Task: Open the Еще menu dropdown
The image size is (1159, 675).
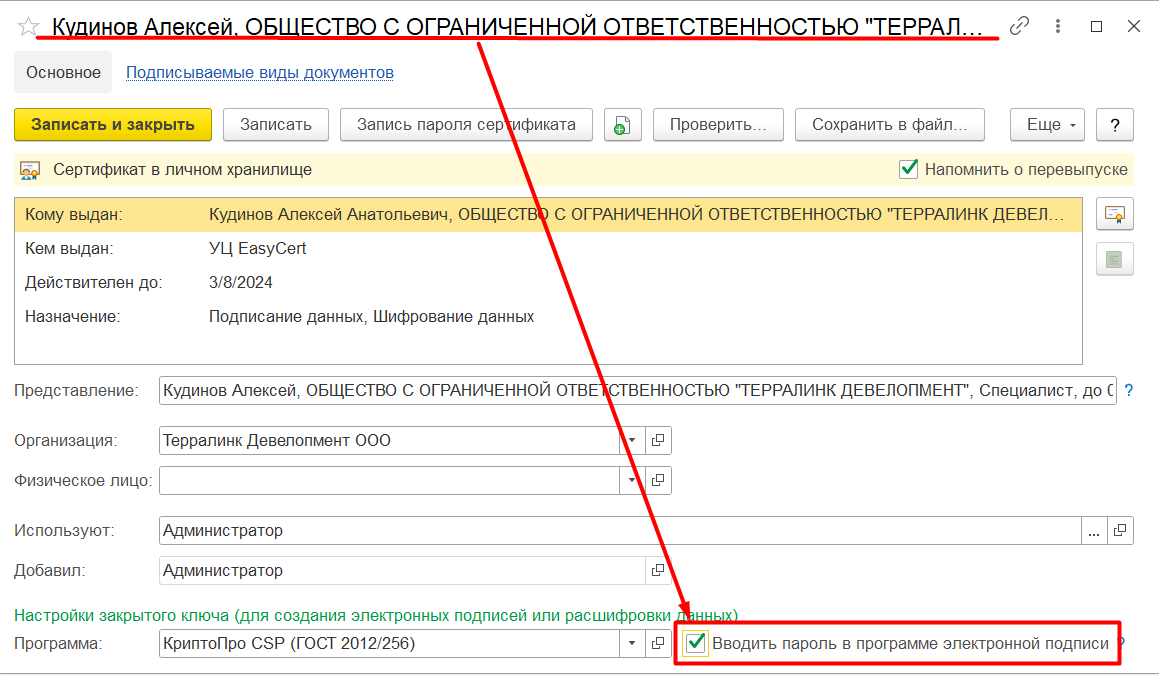Action: pyautogui.click(x=1047, y=125)
